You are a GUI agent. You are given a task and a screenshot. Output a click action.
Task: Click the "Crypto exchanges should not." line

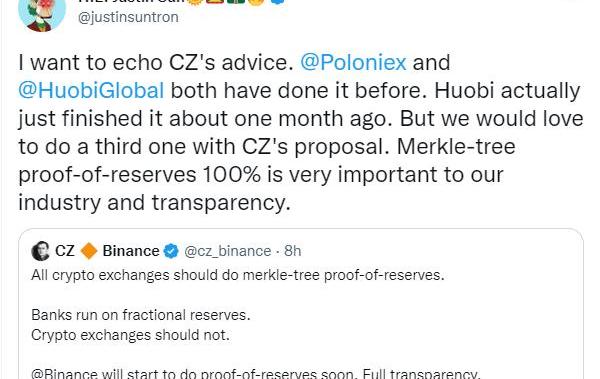pos(130,335)
